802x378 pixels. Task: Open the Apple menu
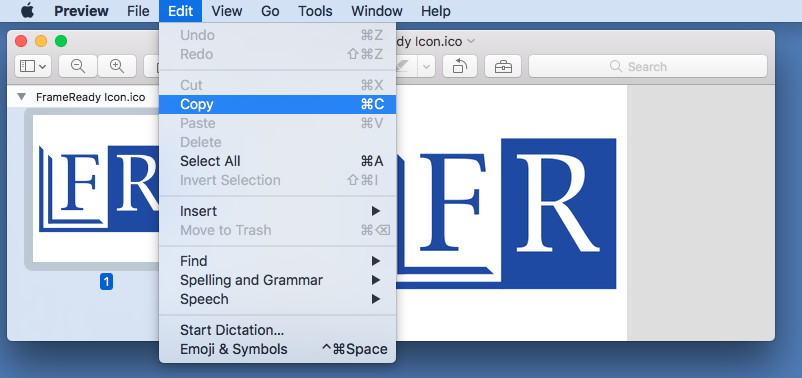point(28,11)
